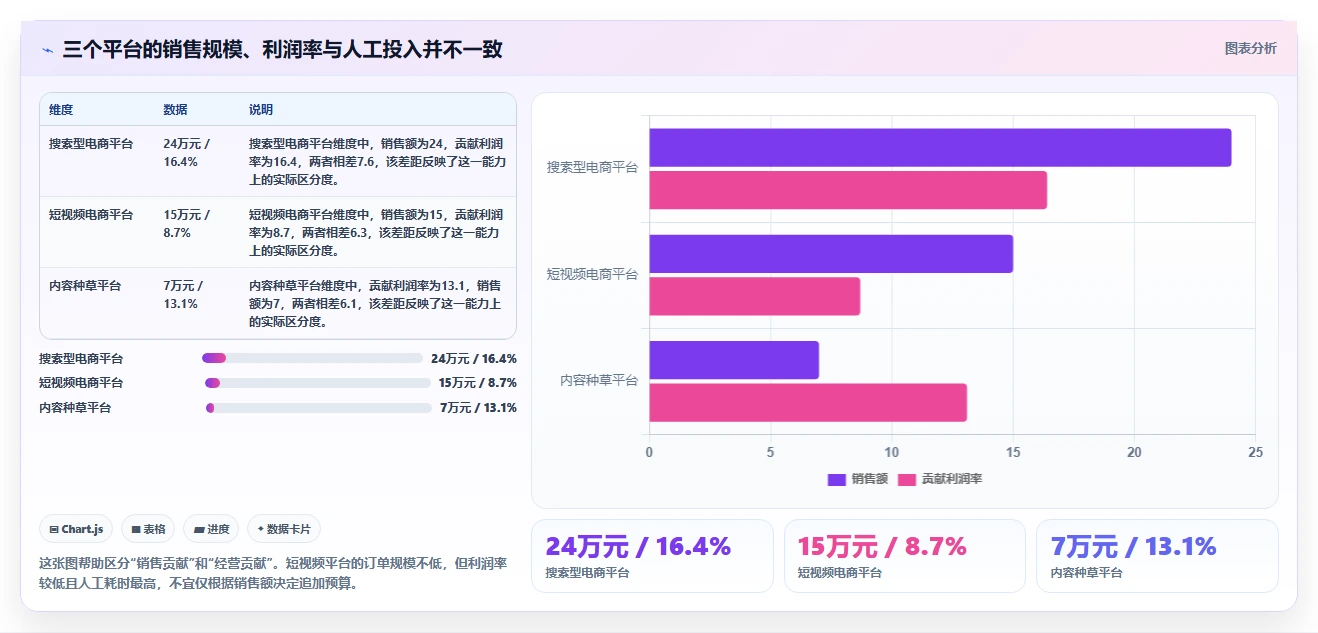Click the 内容种草平台 description in 说明 column
This screenshot has width=1318, height=633.
(x=375, y=303)
